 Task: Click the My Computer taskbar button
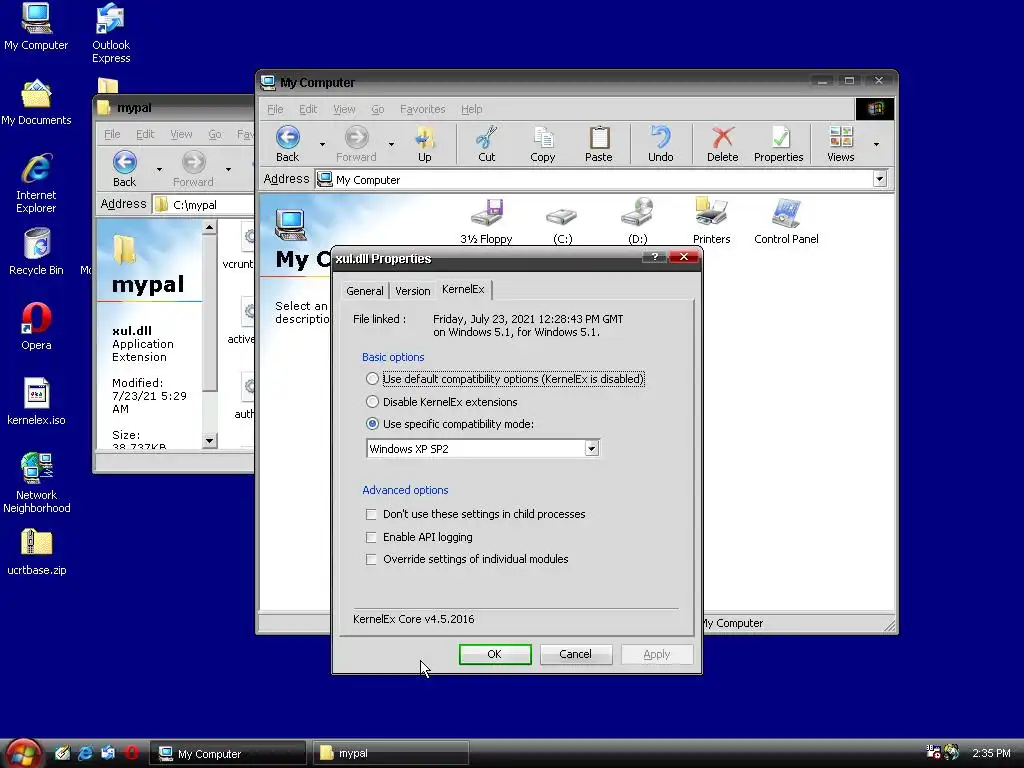228,754
